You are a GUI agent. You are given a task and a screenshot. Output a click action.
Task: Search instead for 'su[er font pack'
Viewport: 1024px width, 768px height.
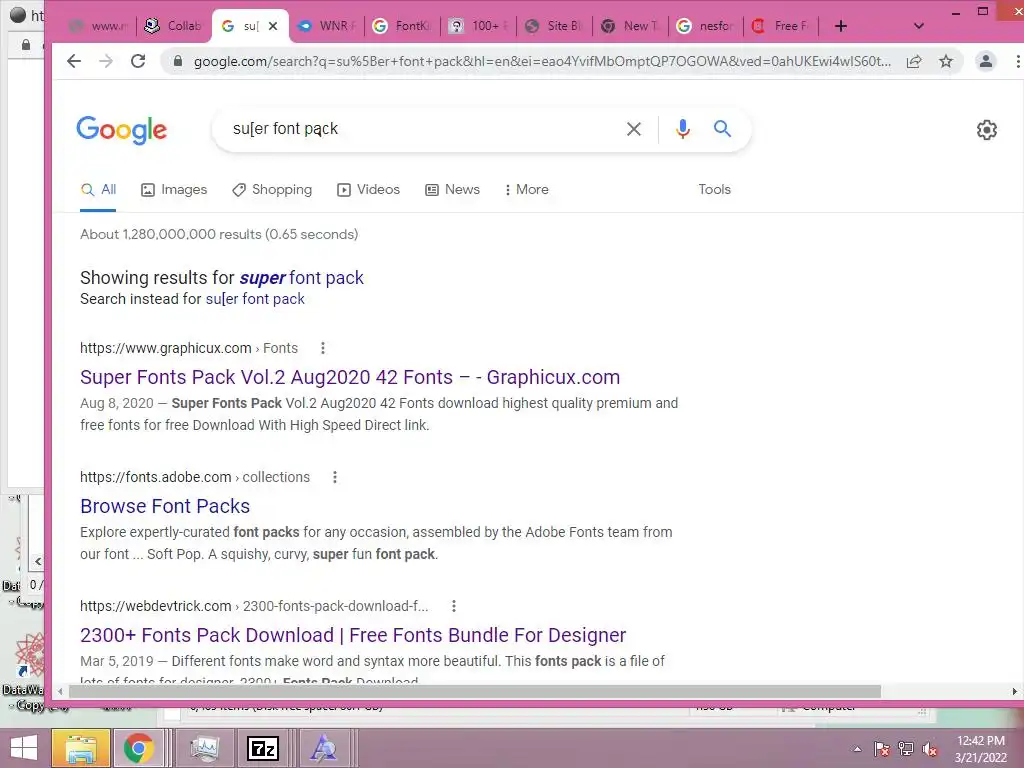(x=255, y=299)
